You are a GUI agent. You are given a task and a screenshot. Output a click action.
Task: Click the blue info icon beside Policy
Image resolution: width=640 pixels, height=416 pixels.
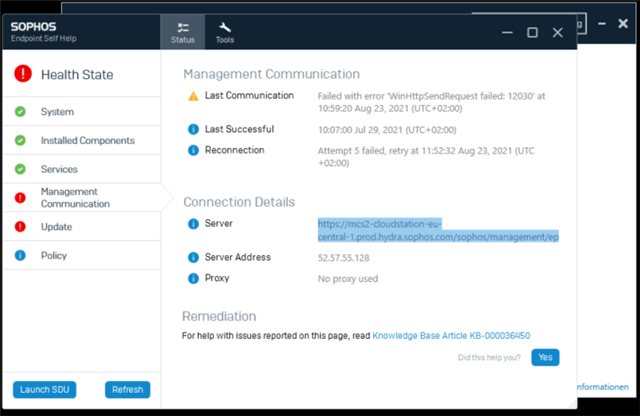20,255
